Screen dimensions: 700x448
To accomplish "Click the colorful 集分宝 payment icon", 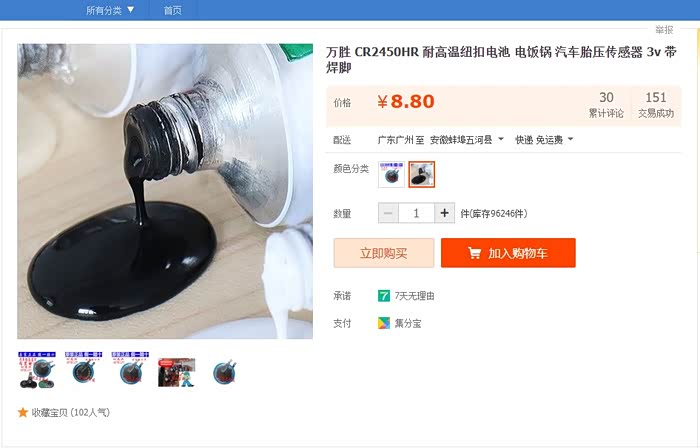I will (x=383, y=323).
